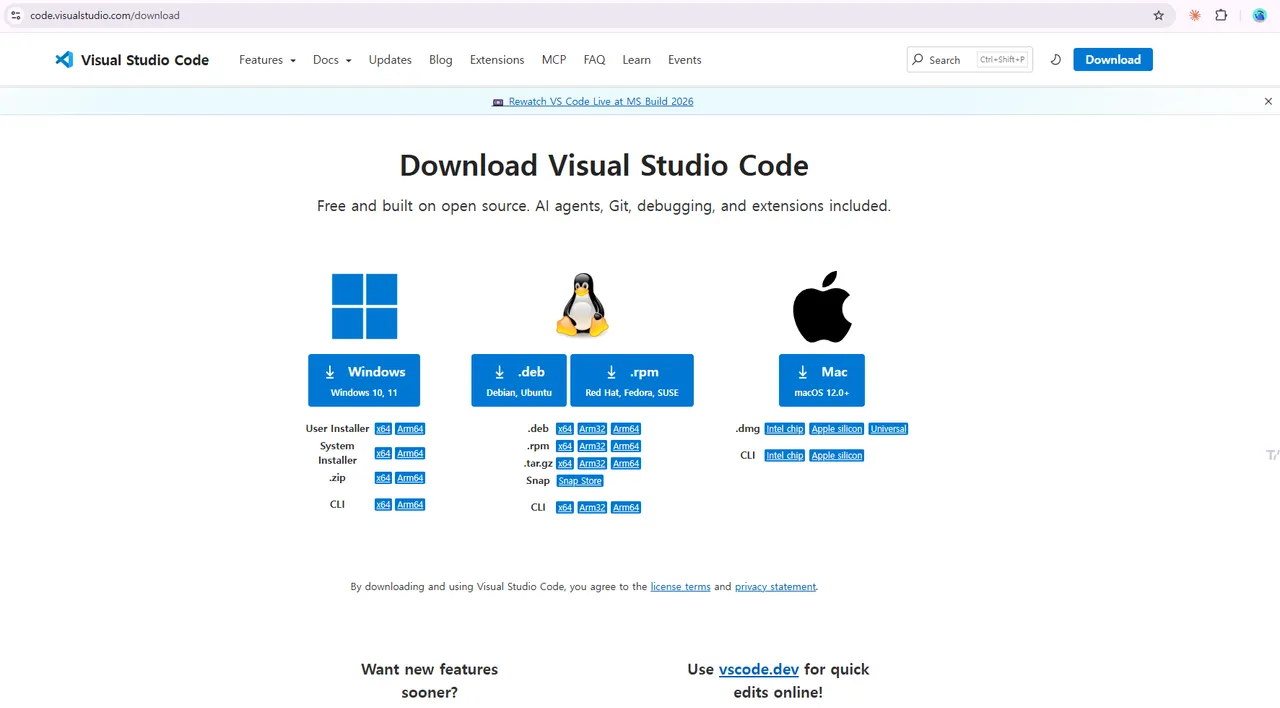Open the Events nav item
The height and width of the screenshot is (708, 1280).
coord(685,60)
